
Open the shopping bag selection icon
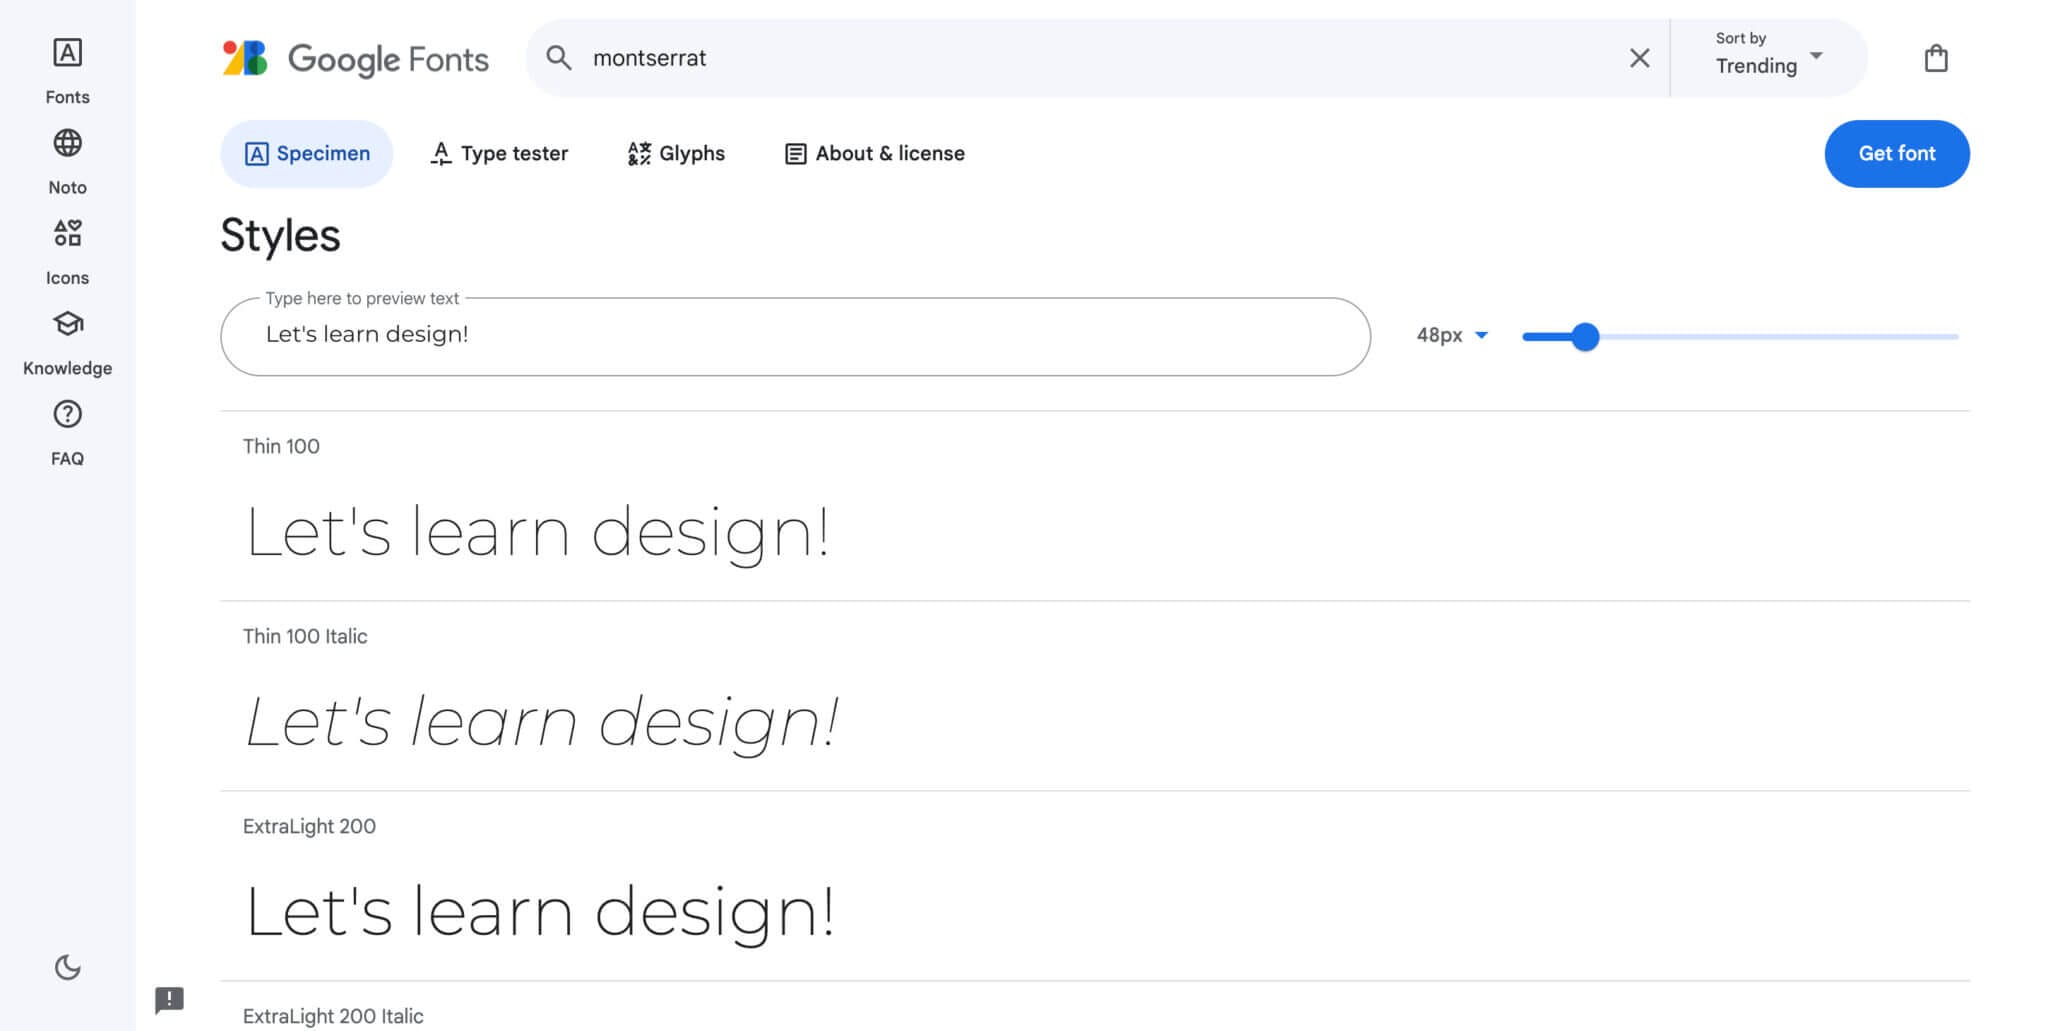(x=1935, y=59)
